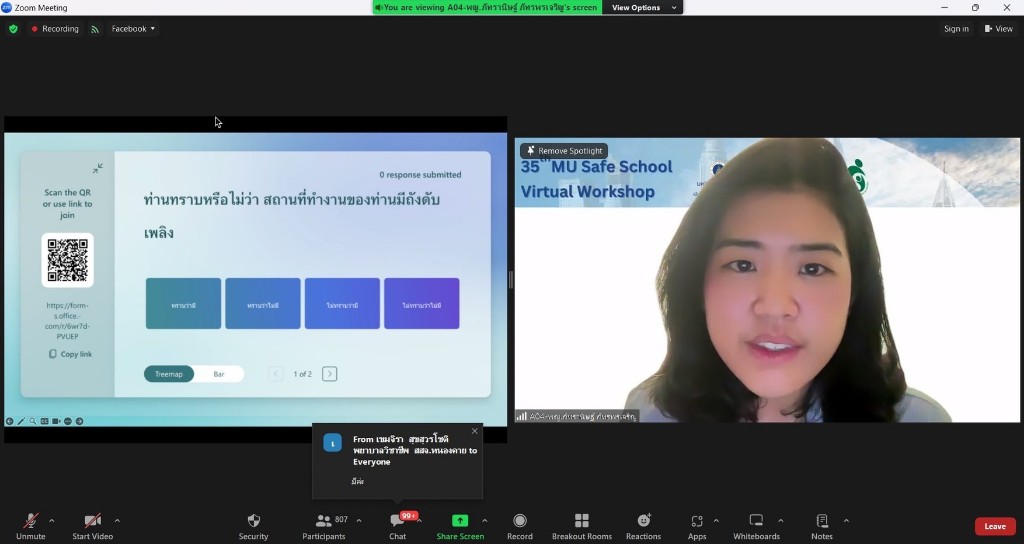Switch chart view to Treemap
The width and height of the screenshot is (1024, 544).
click(168, 374)
